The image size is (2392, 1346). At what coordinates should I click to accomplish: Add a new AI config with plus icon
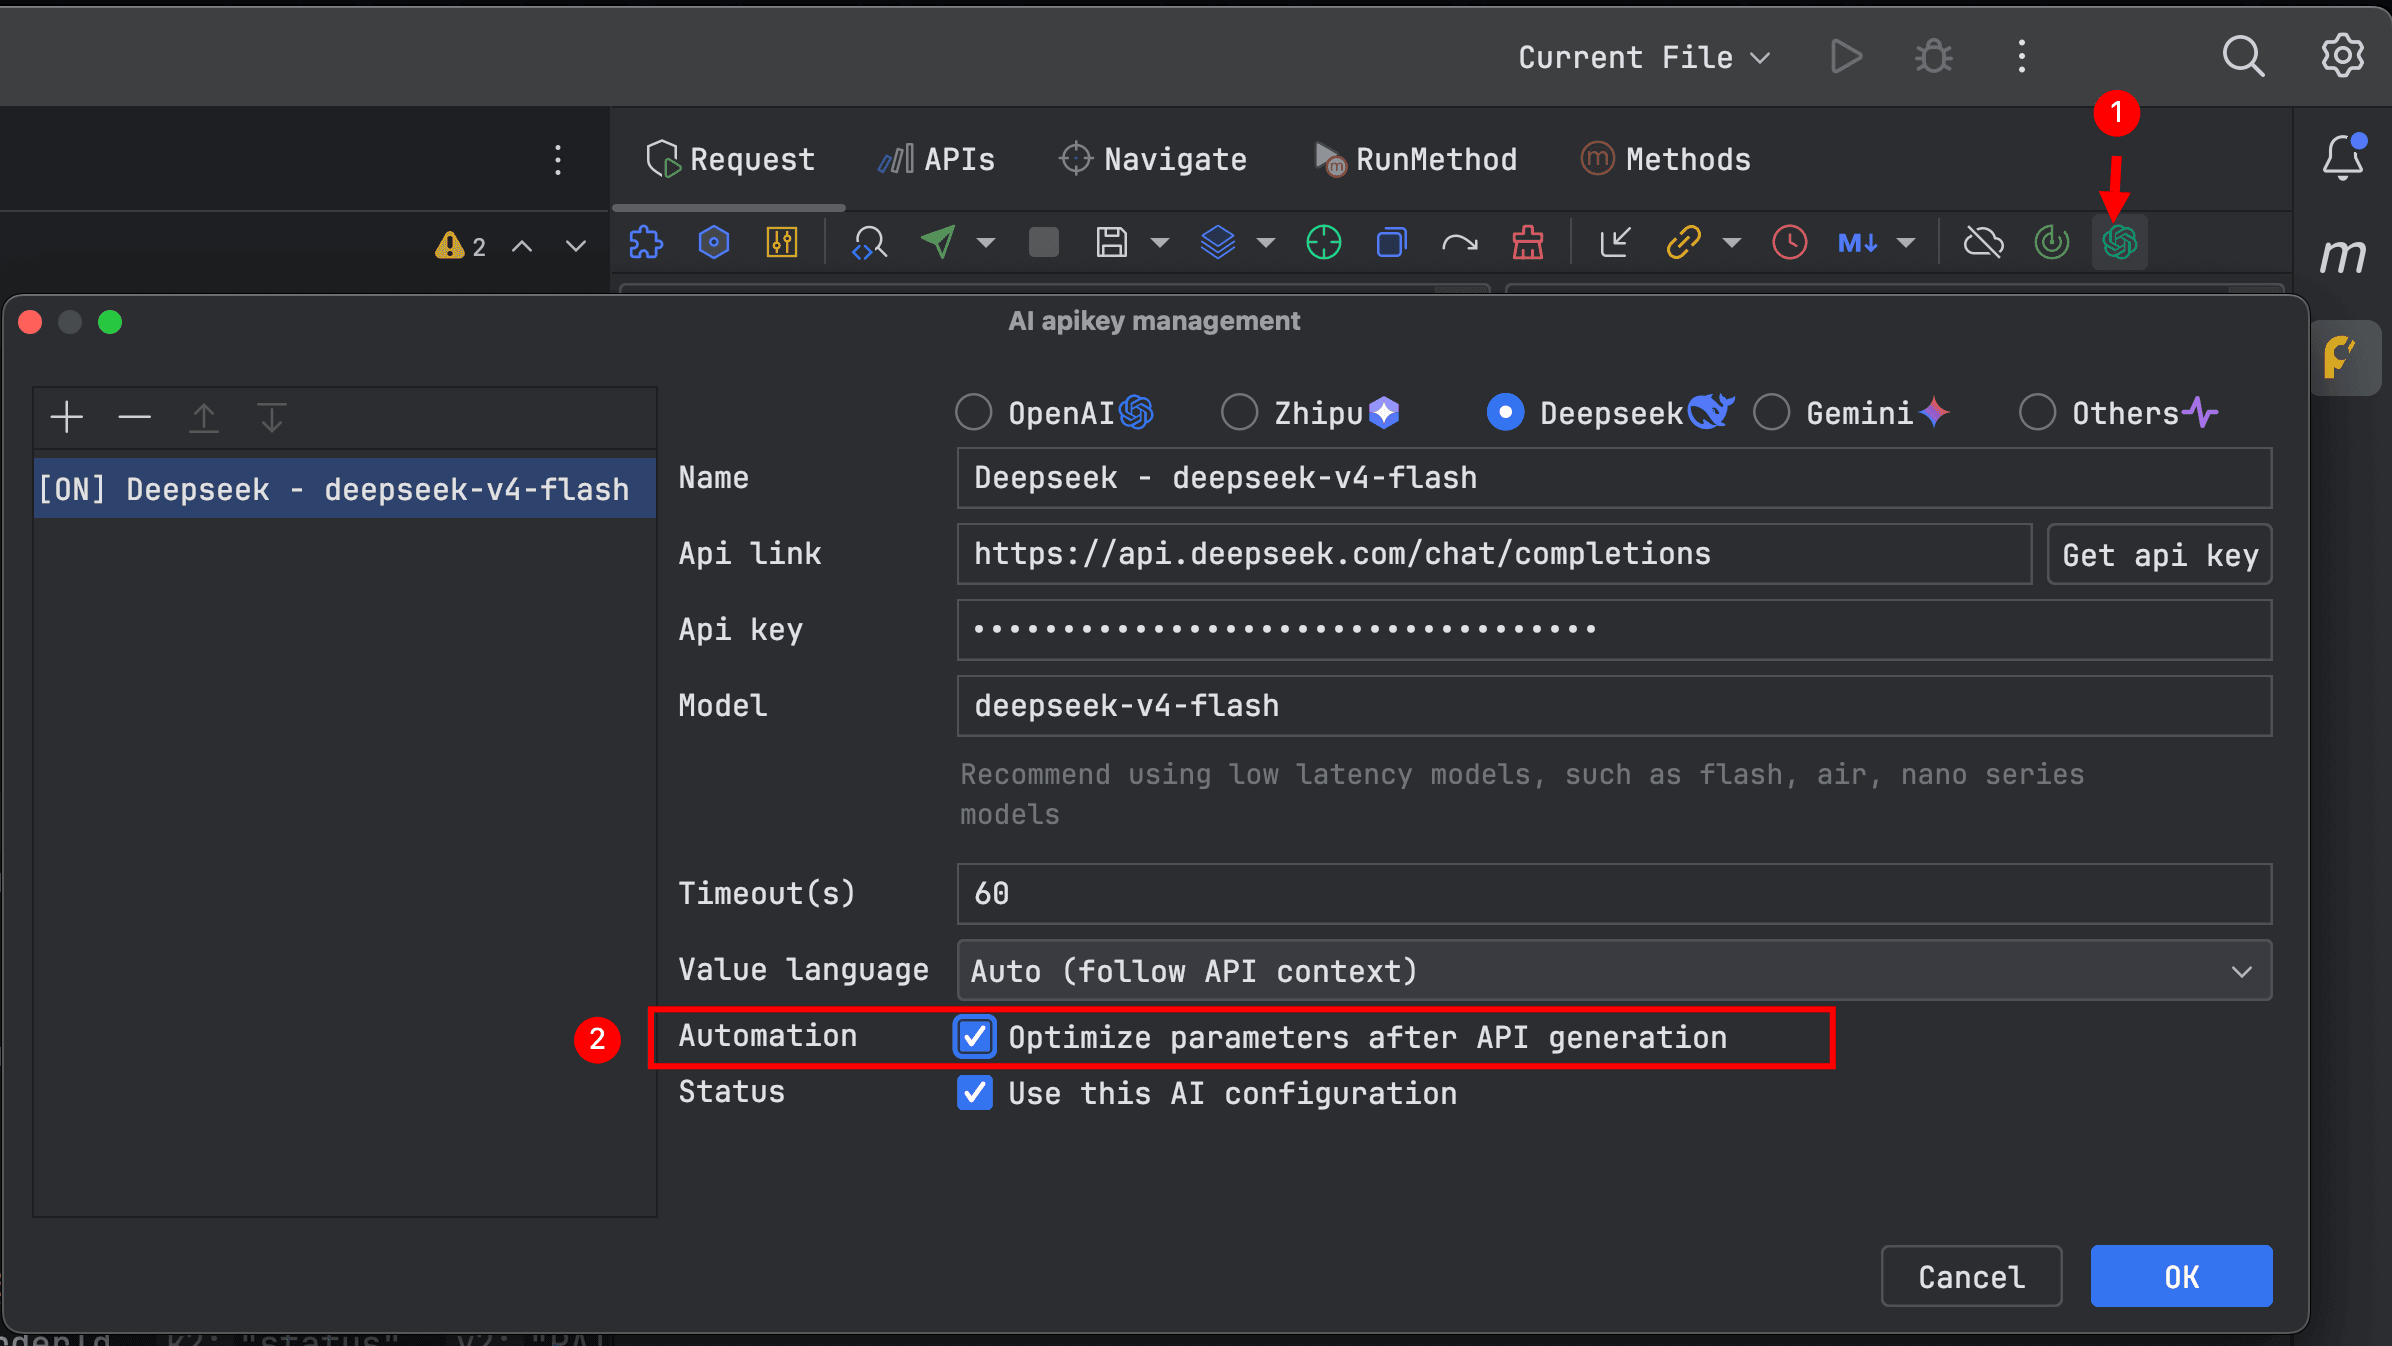pos(67,417)
